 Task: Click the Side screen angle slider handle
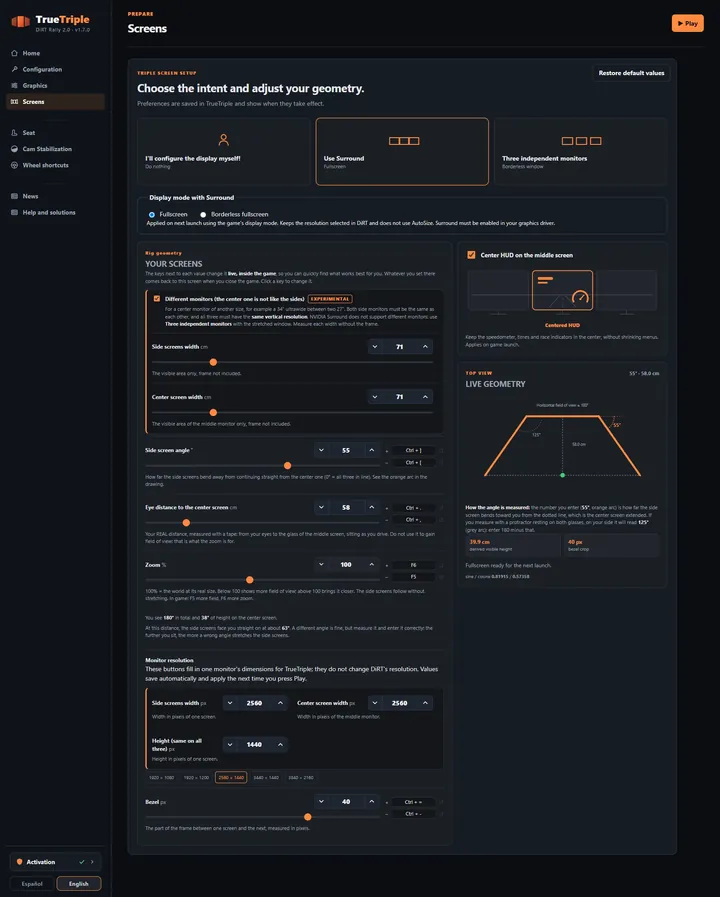[x=288, y=466]
